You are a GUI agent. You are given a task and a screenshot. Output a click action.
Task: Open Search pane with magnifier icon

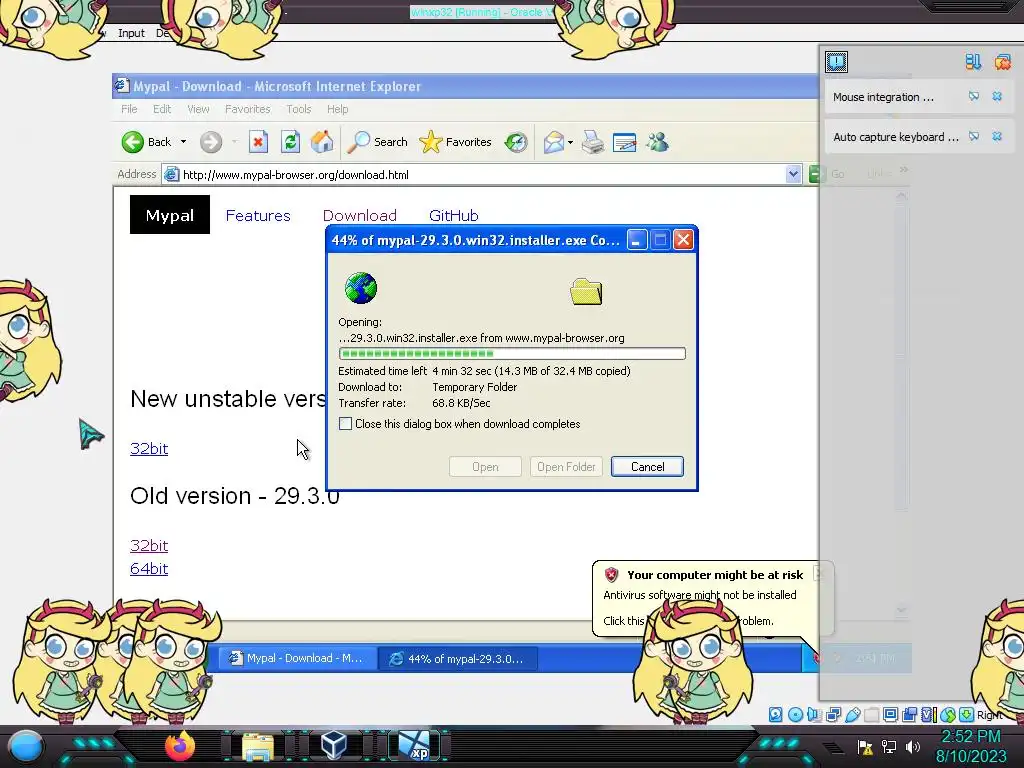[377, 142]
